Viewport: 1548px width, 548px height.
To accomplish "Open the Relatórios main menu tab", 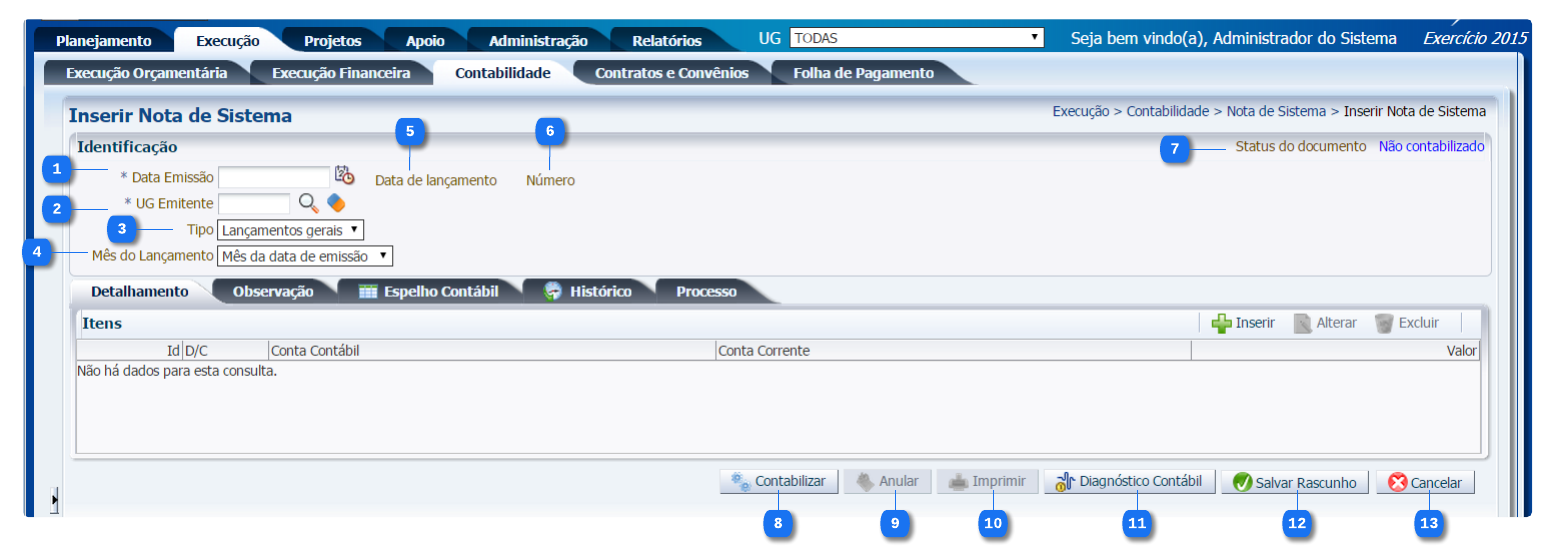I will [666, 41].
